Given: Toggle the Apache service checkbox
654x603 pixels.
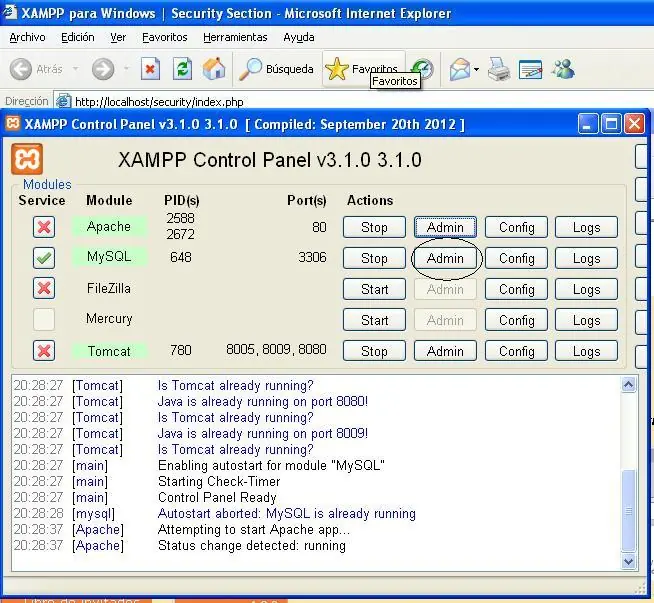Looking at the screenshot, I should 44,227.
